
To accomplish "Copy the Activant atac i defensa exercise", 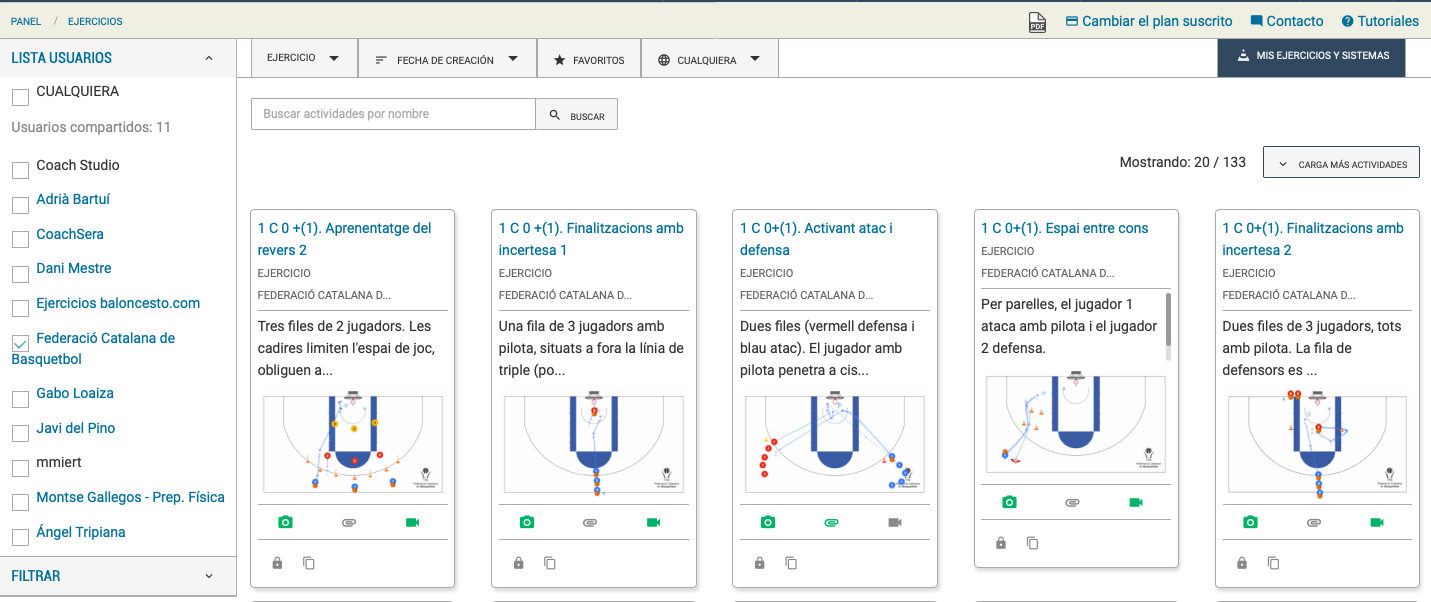I will pos(791,563).
